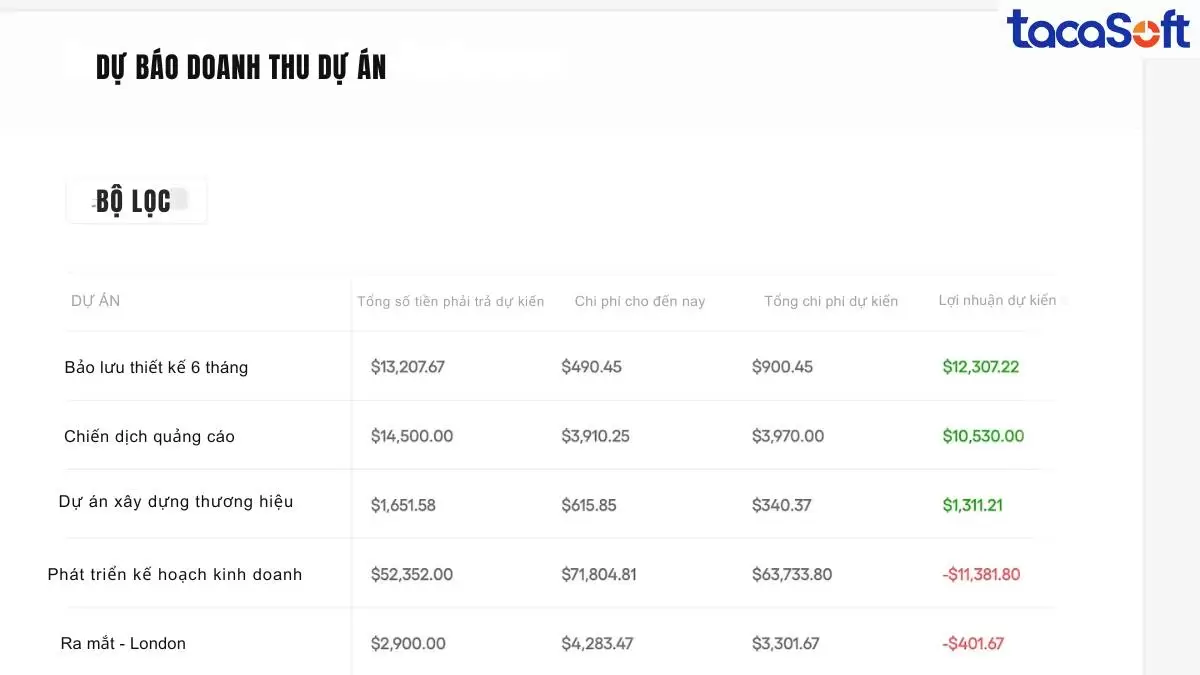Select the red -$11,381.80 profit value

981,574
